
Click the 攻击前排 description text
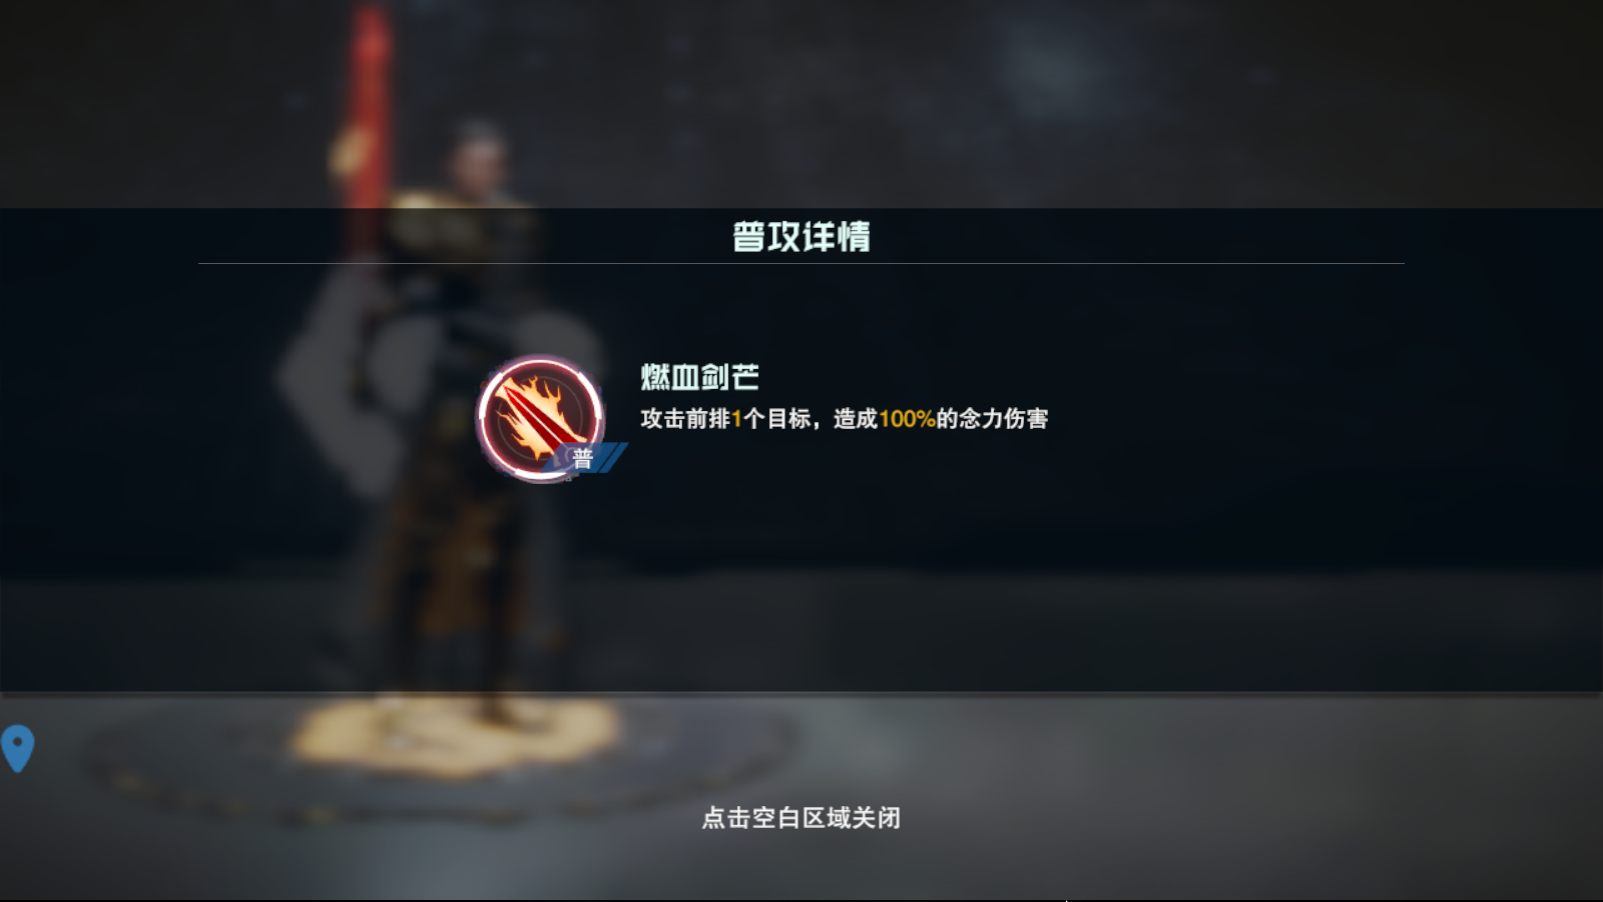685,419
